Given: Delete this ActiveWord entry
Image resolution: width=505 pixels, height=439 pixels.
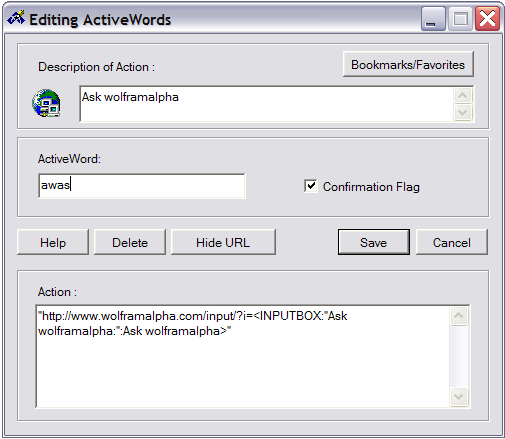Looking at the screenshot, I should pos(130,242).
